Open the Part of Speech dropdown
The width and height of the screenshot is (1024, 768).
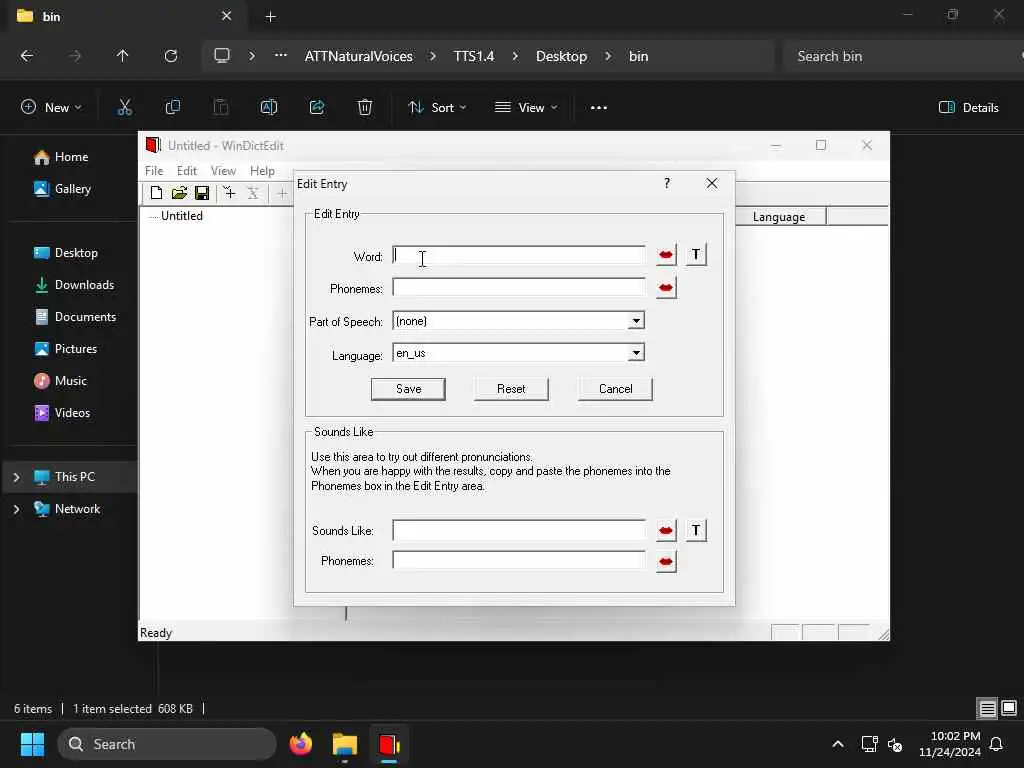(x=636, y=321)
